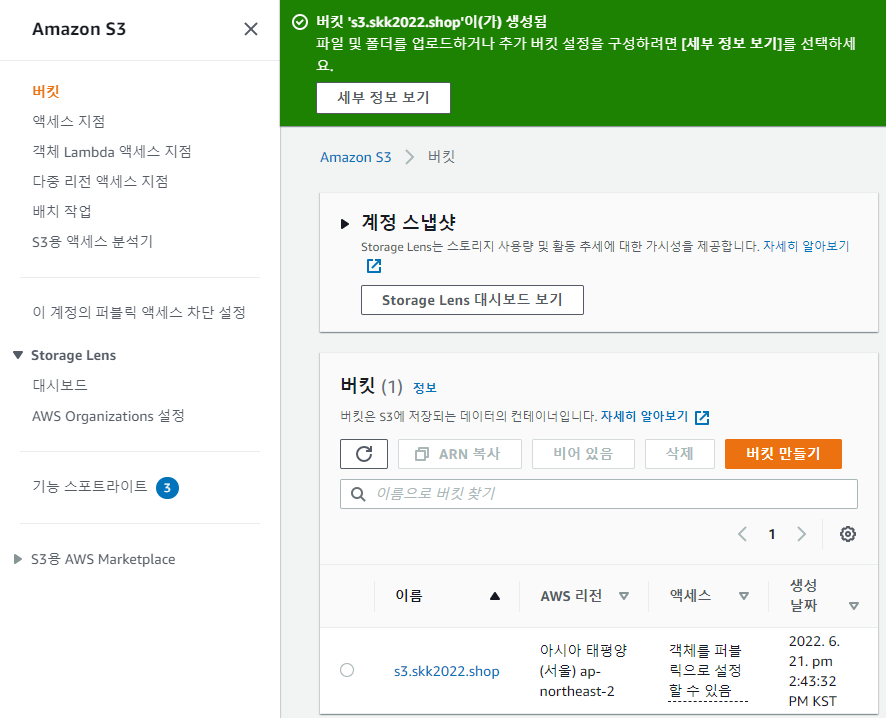Click the 버킷 breadcrumb text
This screenshot has width=886, height=718.
click(441, 157)
